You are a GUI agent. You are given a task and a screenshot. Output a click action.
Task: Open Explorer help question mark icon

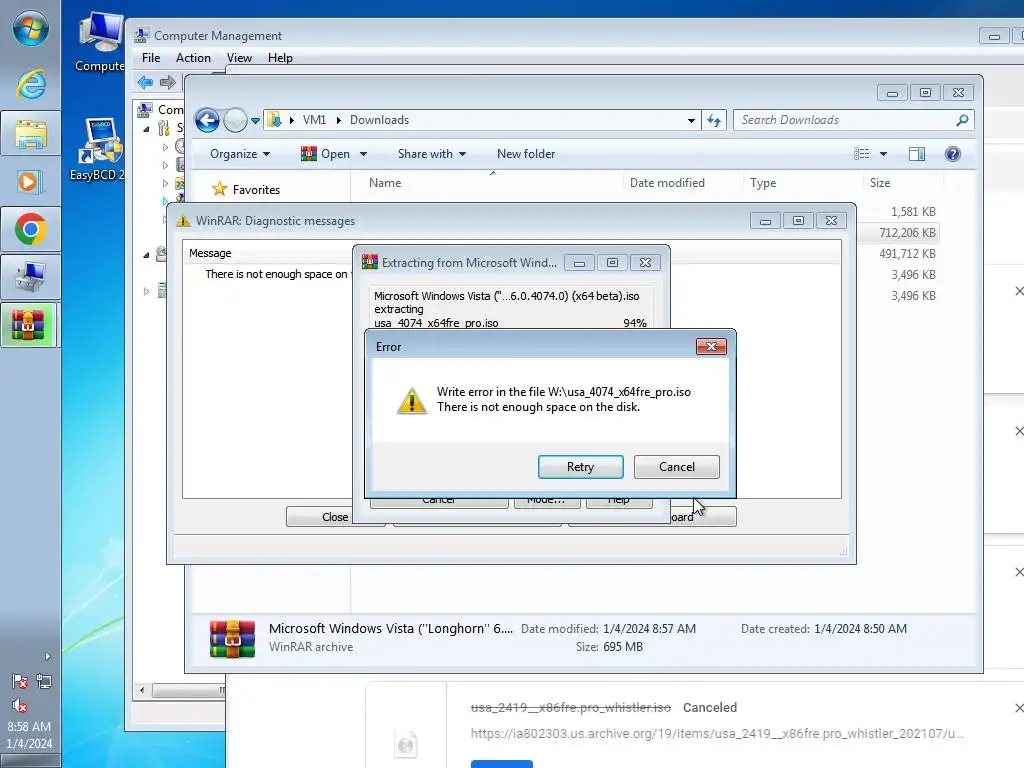tap(953, 154)
